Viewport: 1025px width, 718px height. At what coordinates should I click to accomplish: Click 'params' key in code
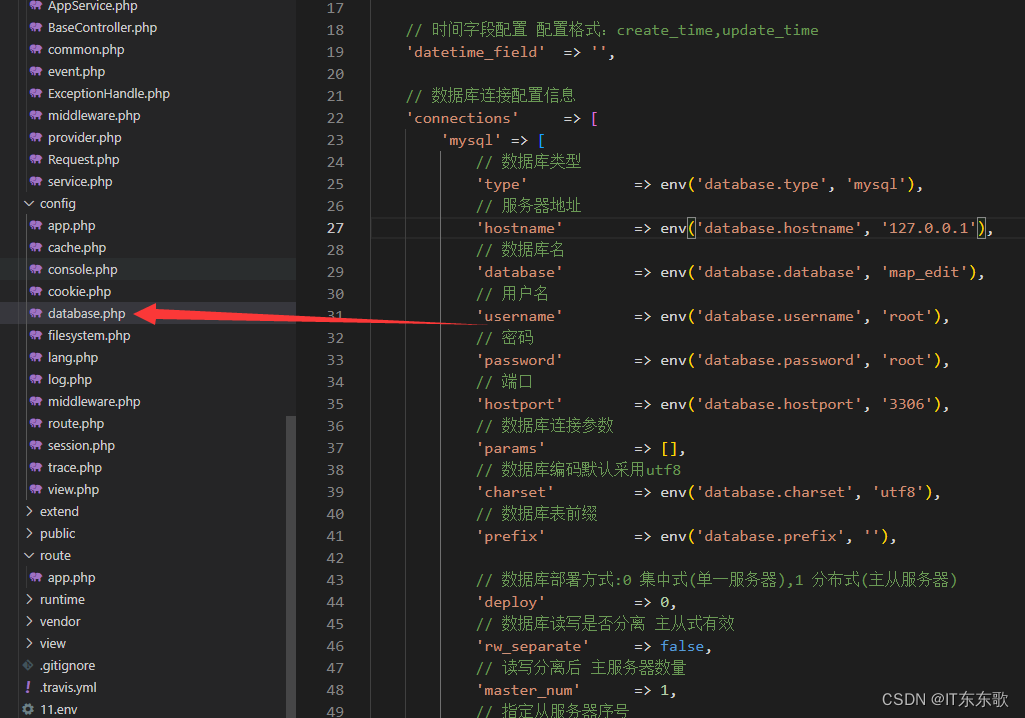[x=511, y=448]
